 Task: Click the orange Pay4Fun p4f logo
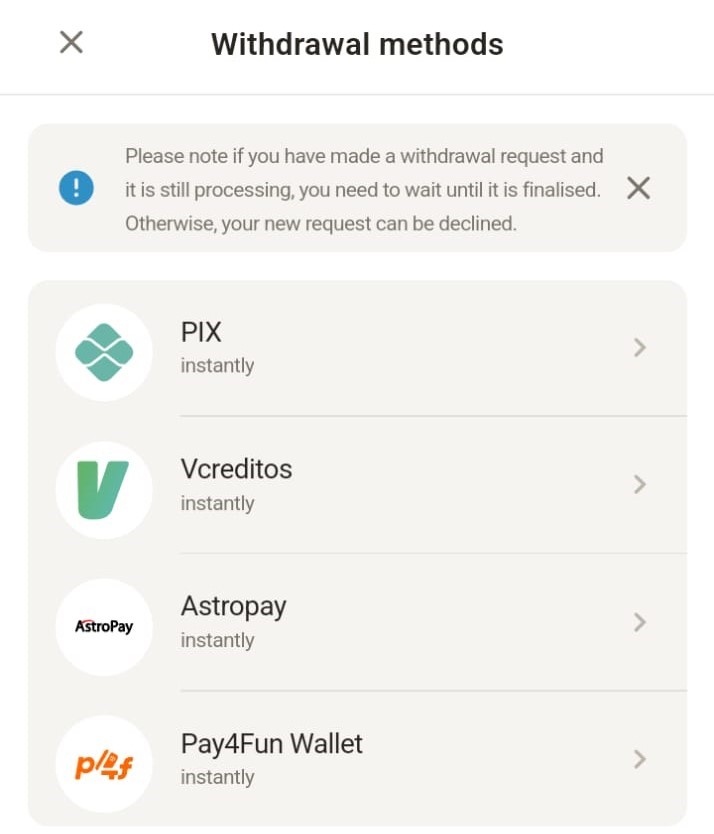(104, 764)
